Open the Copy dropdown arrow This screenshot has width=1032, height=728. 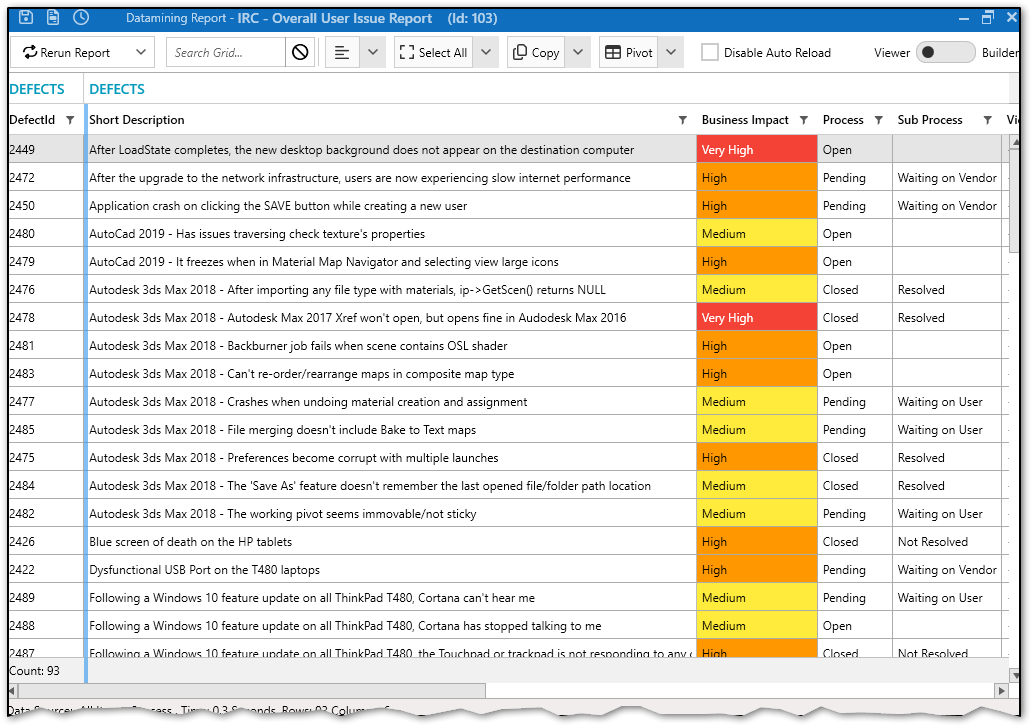pyautogui.click(x=577, y=53)
